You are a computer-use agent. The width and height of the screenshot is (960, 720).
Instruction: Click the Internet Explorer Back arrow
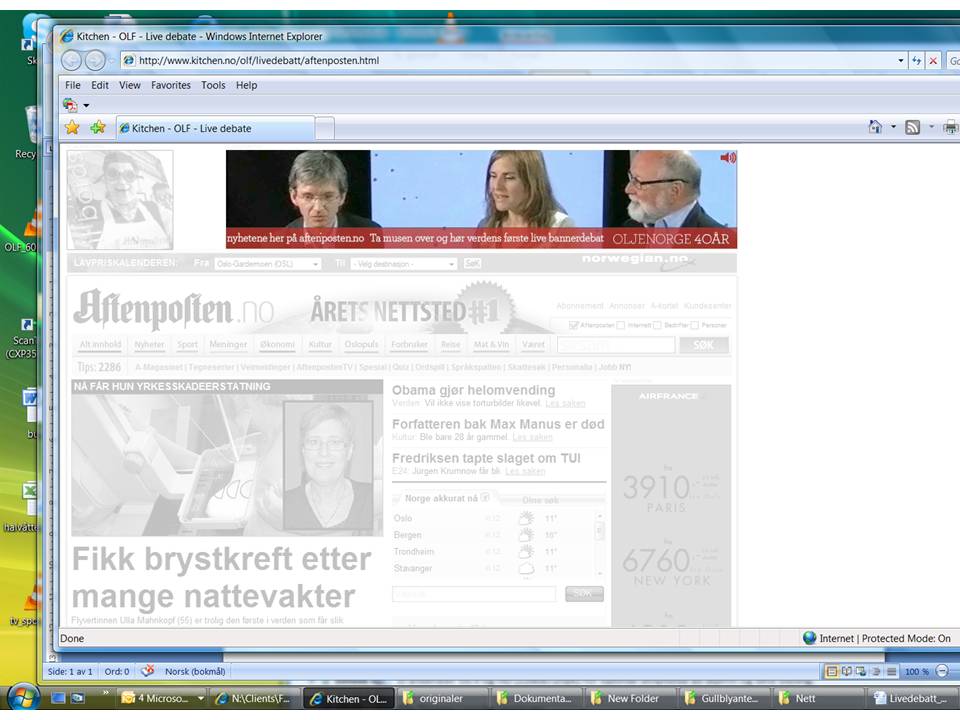[72, 60]
